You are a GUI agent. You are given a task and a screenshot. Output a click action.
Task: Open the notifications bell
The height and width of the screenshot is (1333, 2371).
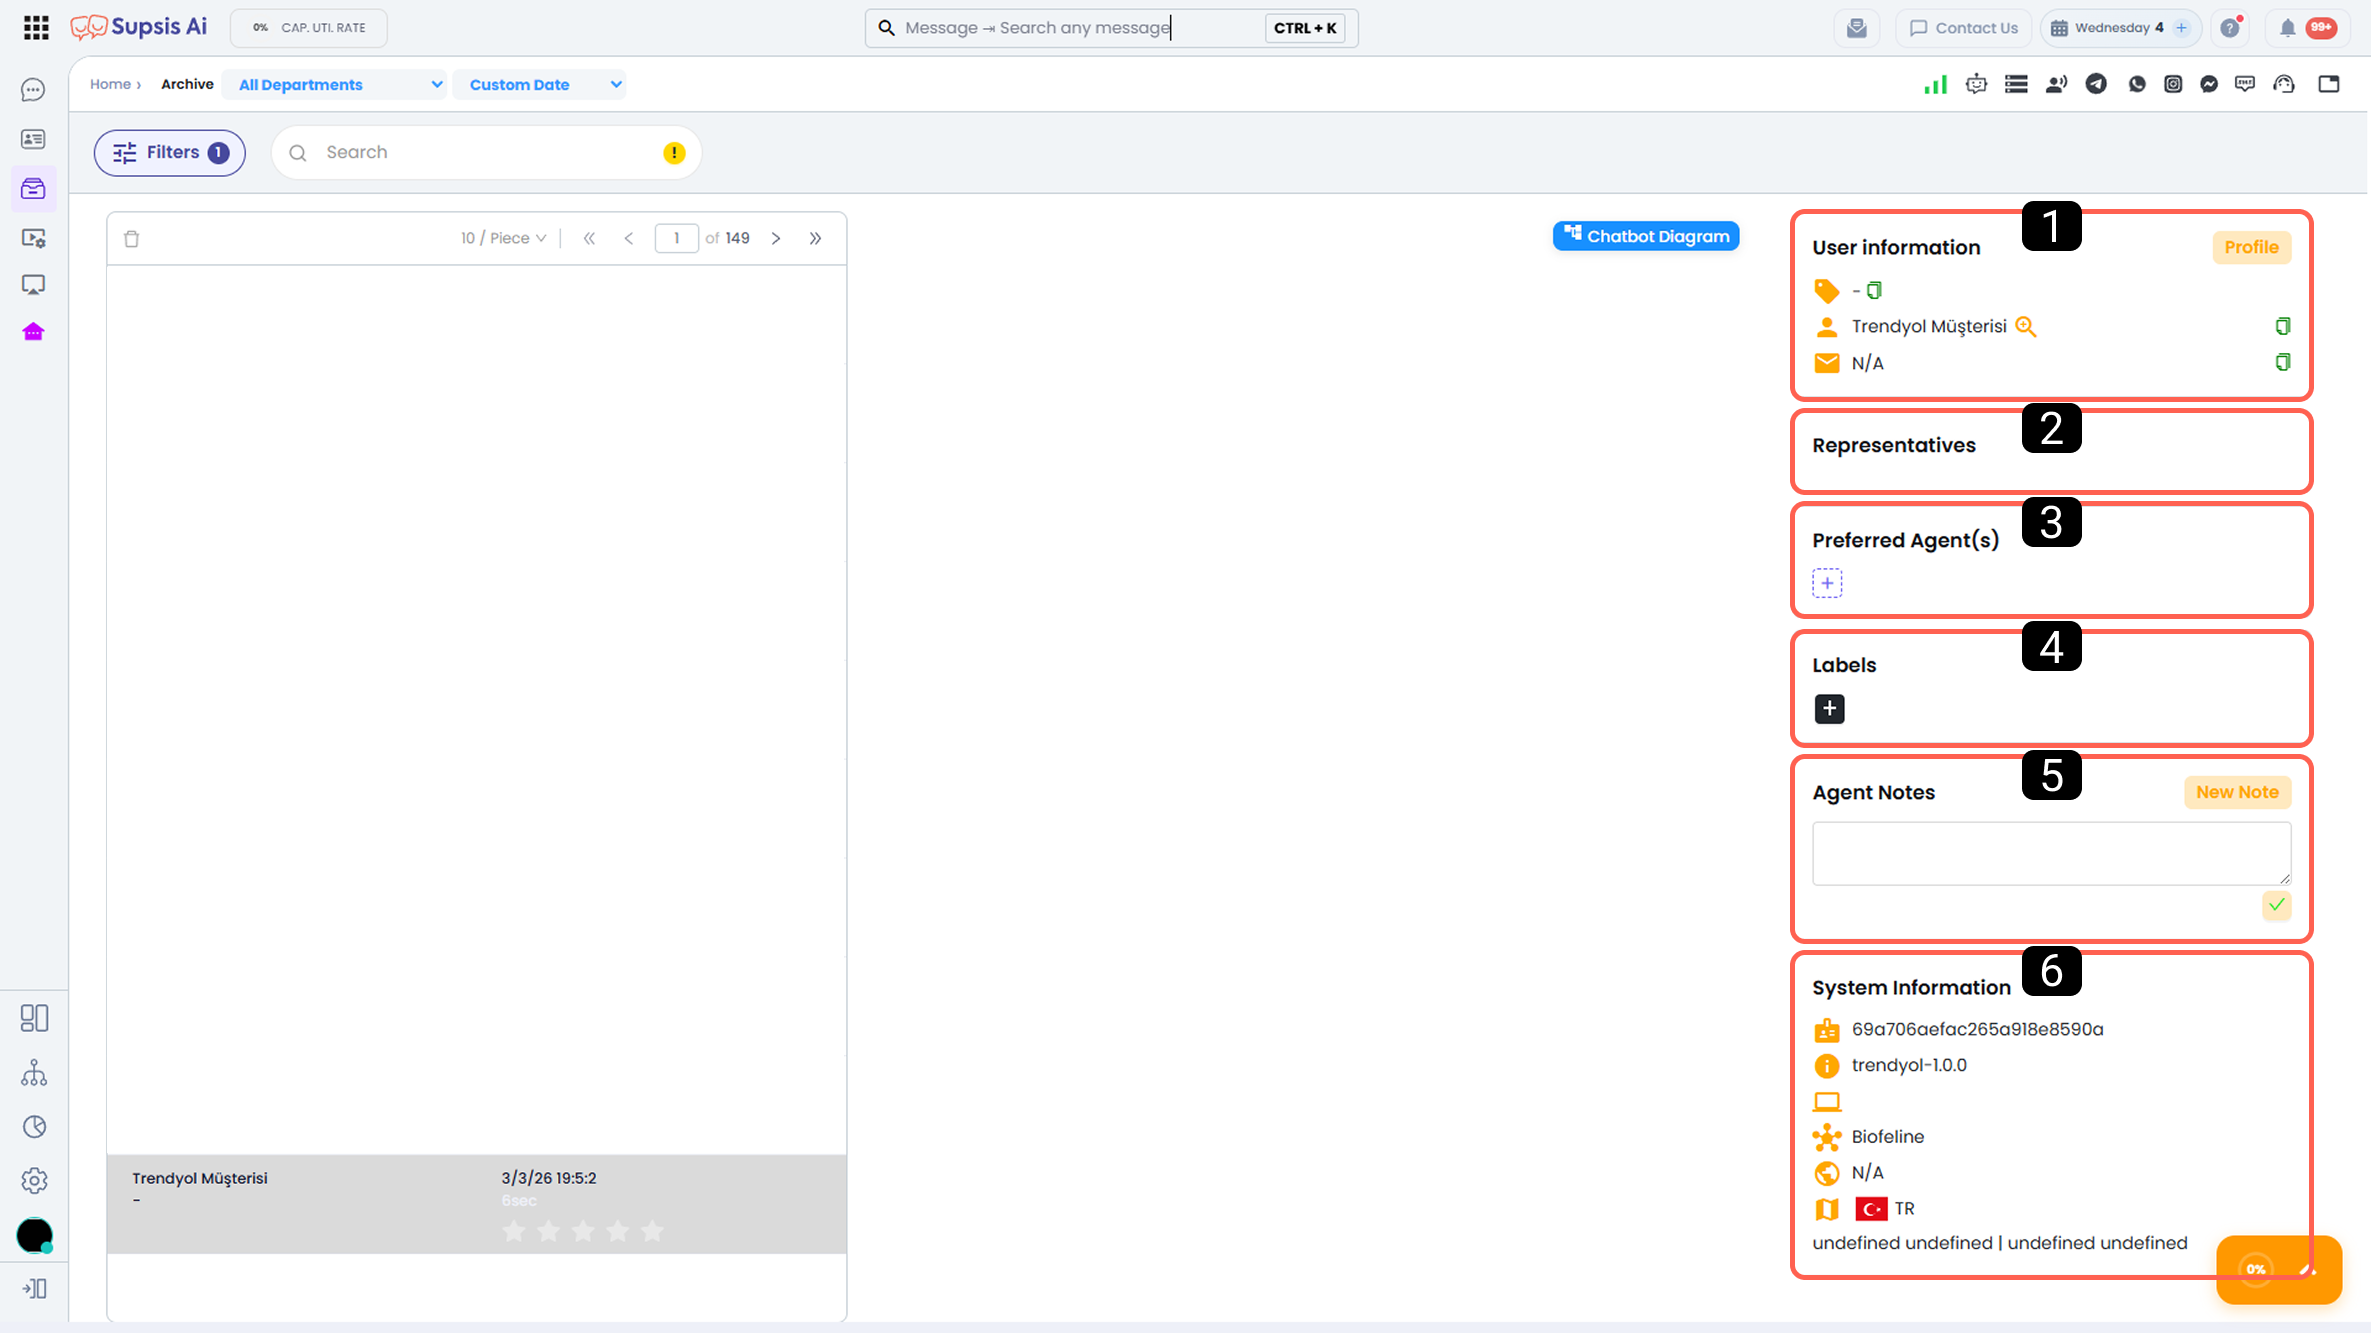(2287, 28)
